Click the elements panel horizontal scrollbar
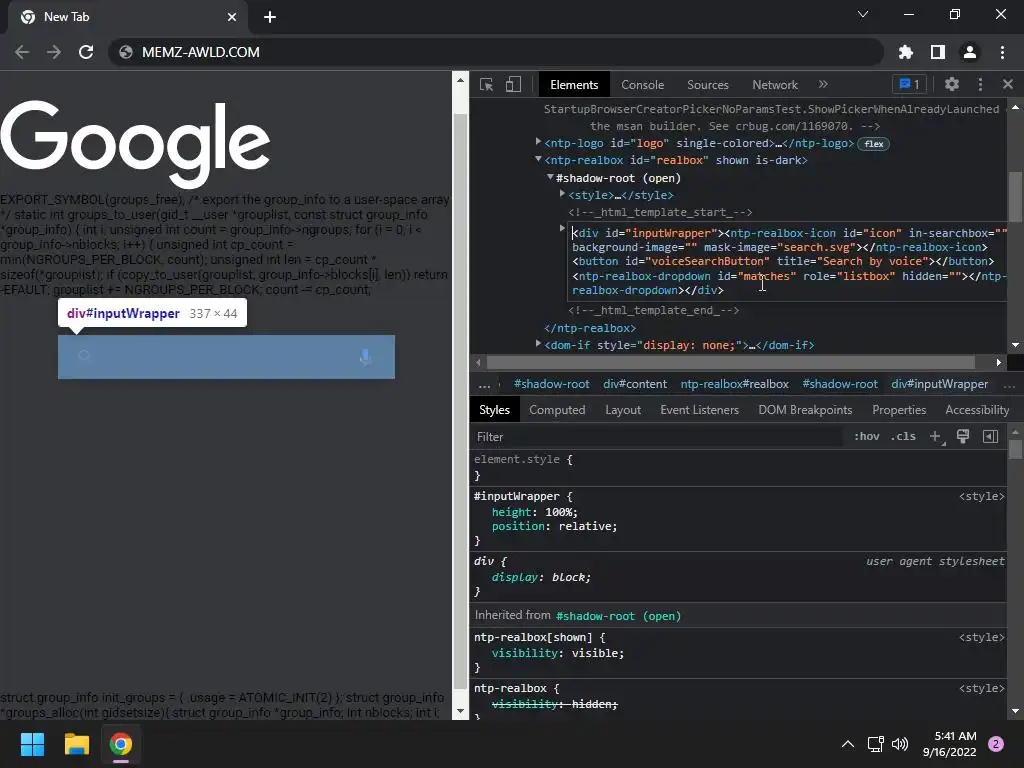Image resolution: width=1024 pixels, height=768 pixels. coord(730,362)
